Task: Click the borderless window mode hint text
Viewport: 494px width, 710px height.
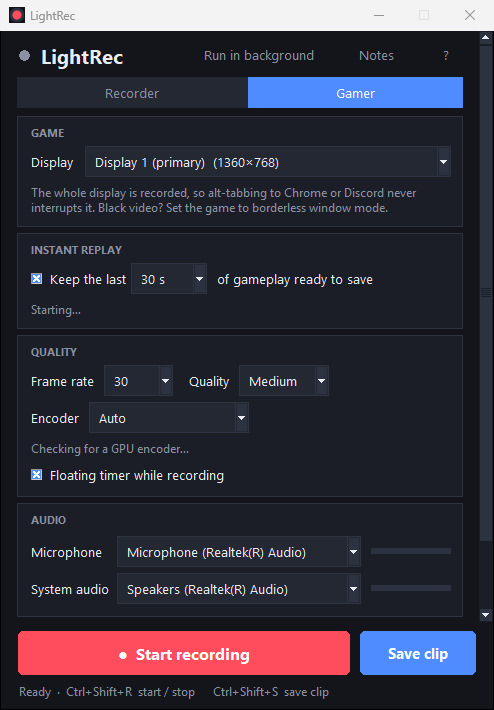Action: point(224,201)
